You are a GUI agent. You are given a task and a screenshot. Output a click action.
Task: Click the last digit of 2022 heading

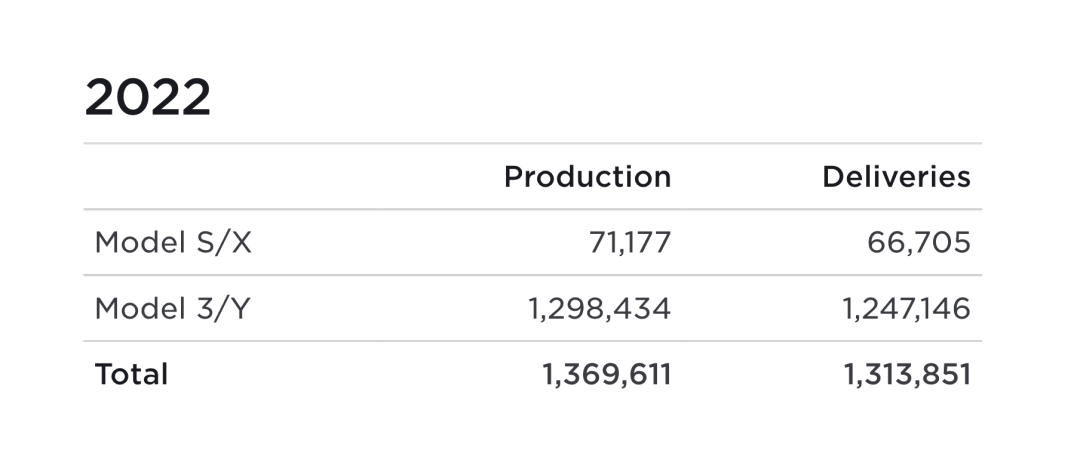[x=196, y=97]
